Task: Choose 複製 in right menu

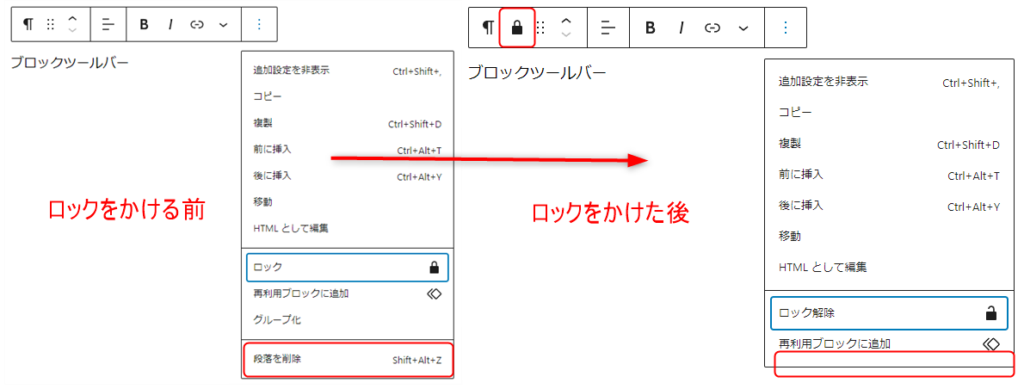Action: click(x=888, y=144)
